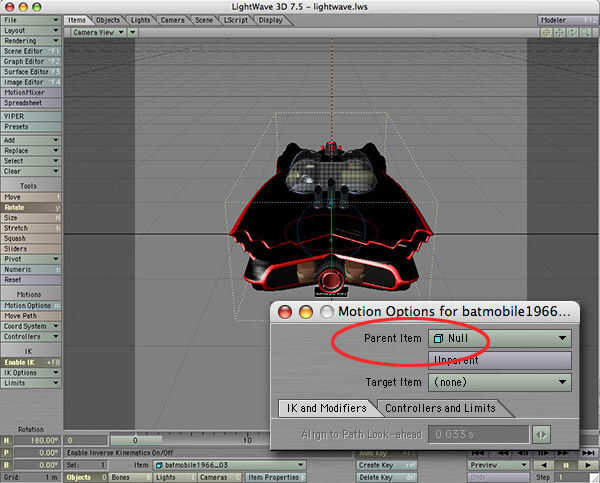This screenshot has height=483, width=600.
Task: Expand the Add dropdown
Action: [31, 140]
